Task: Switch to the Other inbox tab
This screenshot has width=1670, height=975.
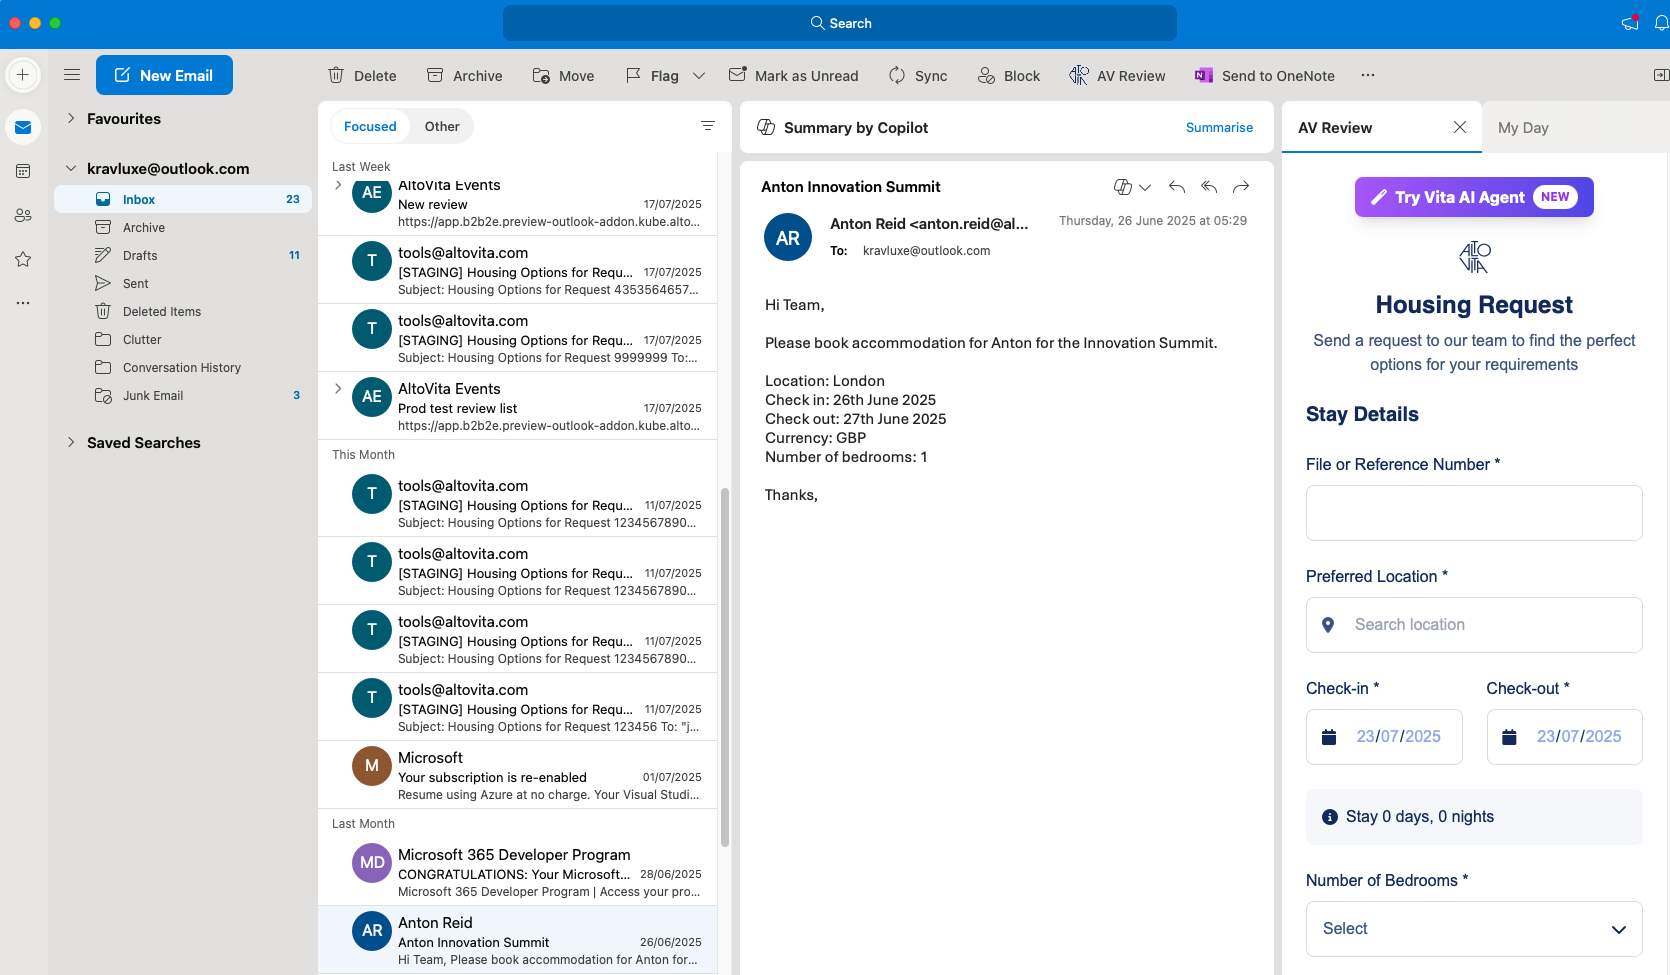Action: tap(442, 126)
